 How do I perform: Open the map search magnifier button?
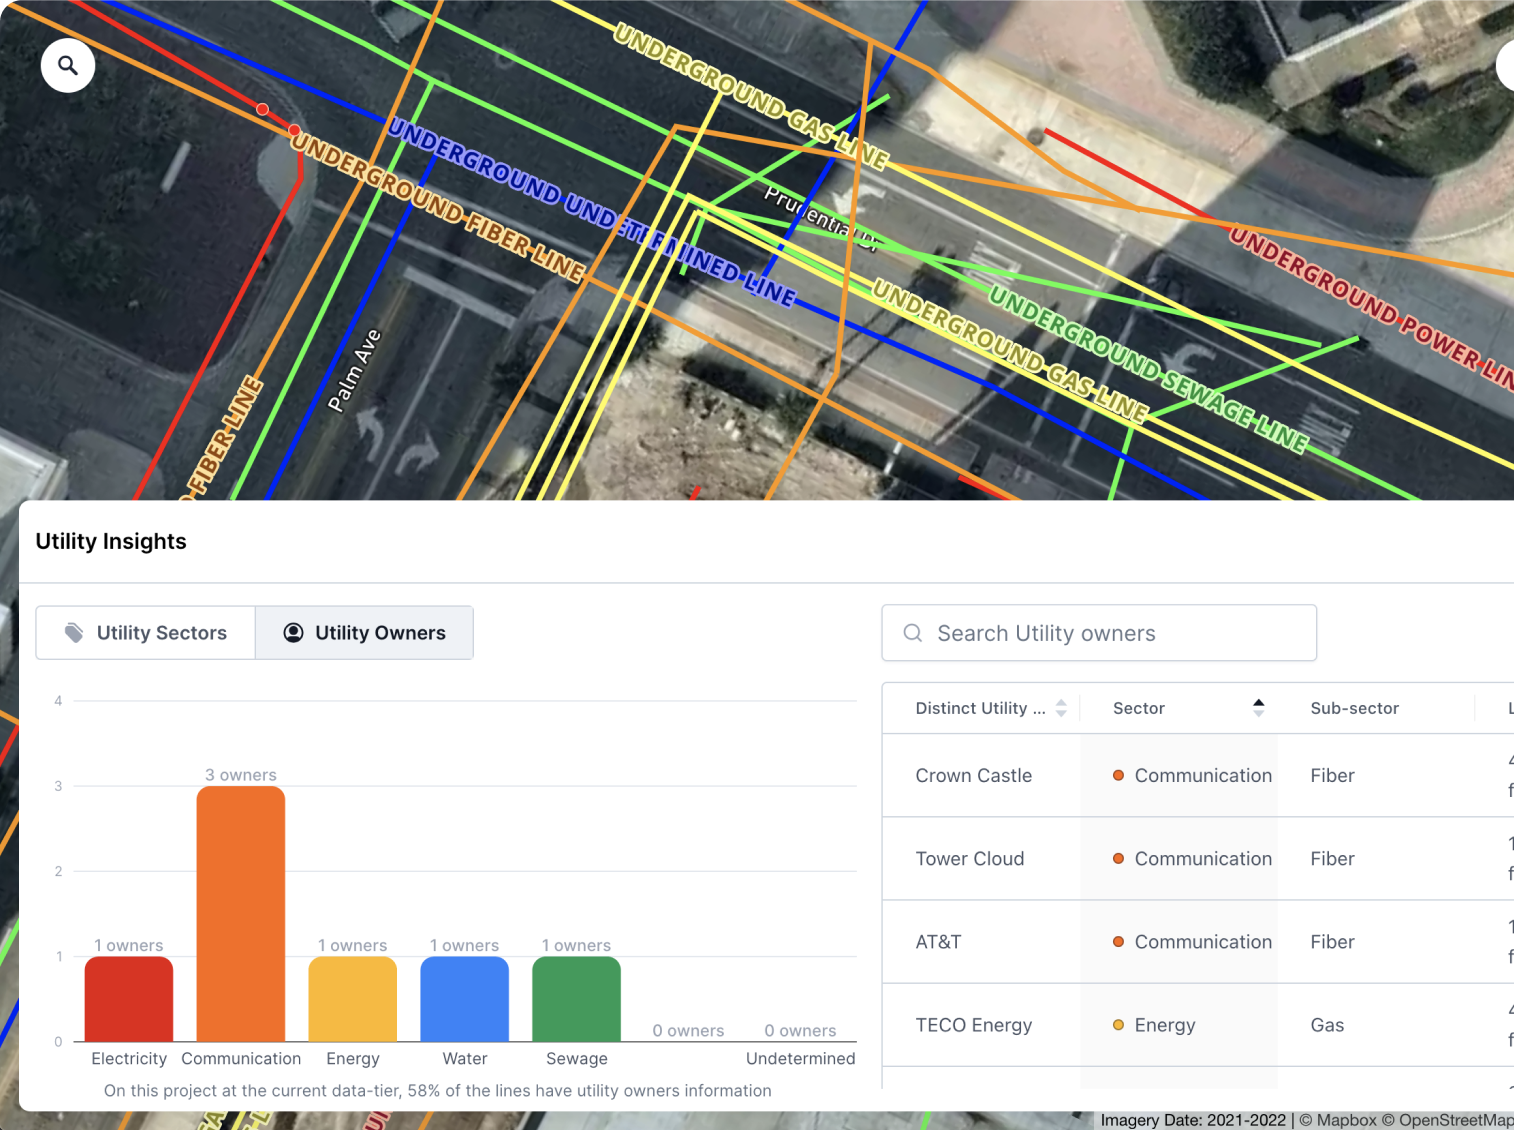pos(68,66)
